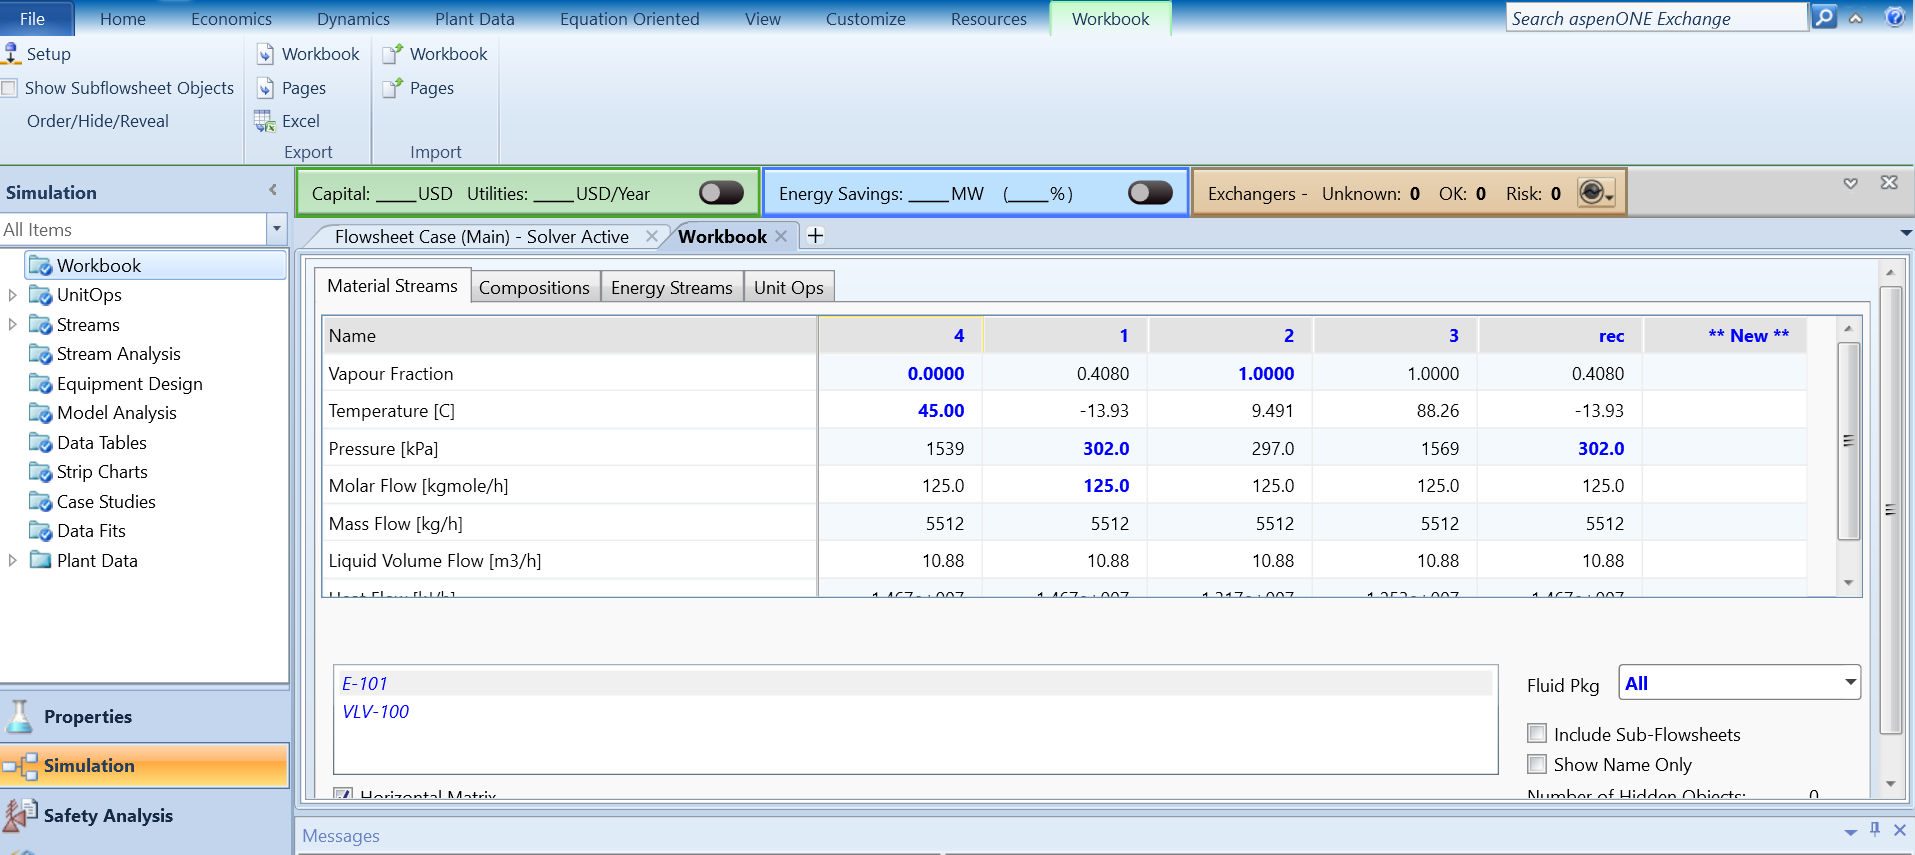The height and width of the screenshot is (855, 1915).
Task: Open Stream Analysis folder icon
Action: tap(40, 354)
